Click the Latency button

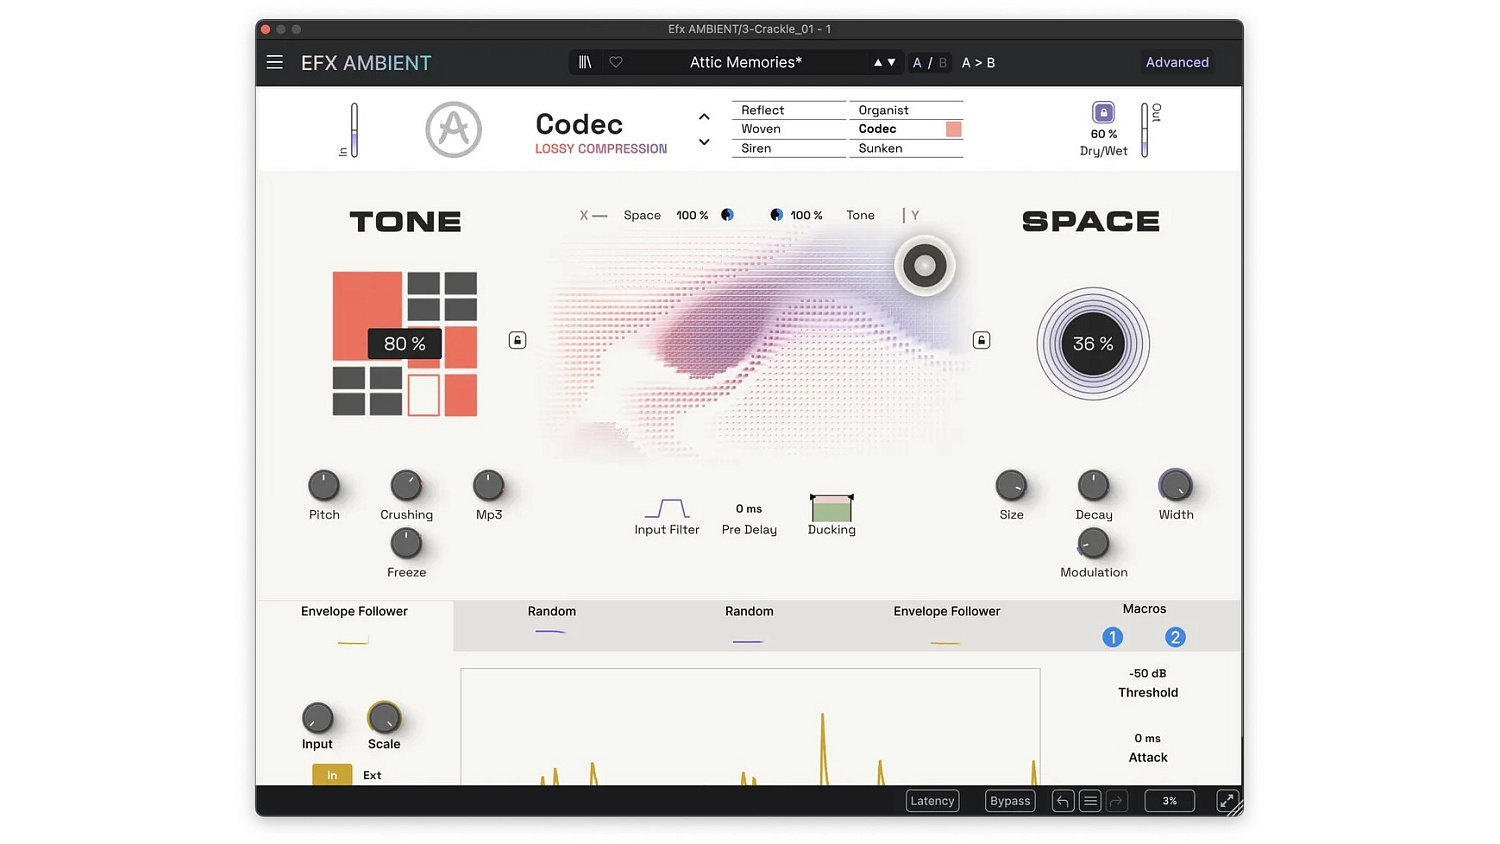(931, 800)
